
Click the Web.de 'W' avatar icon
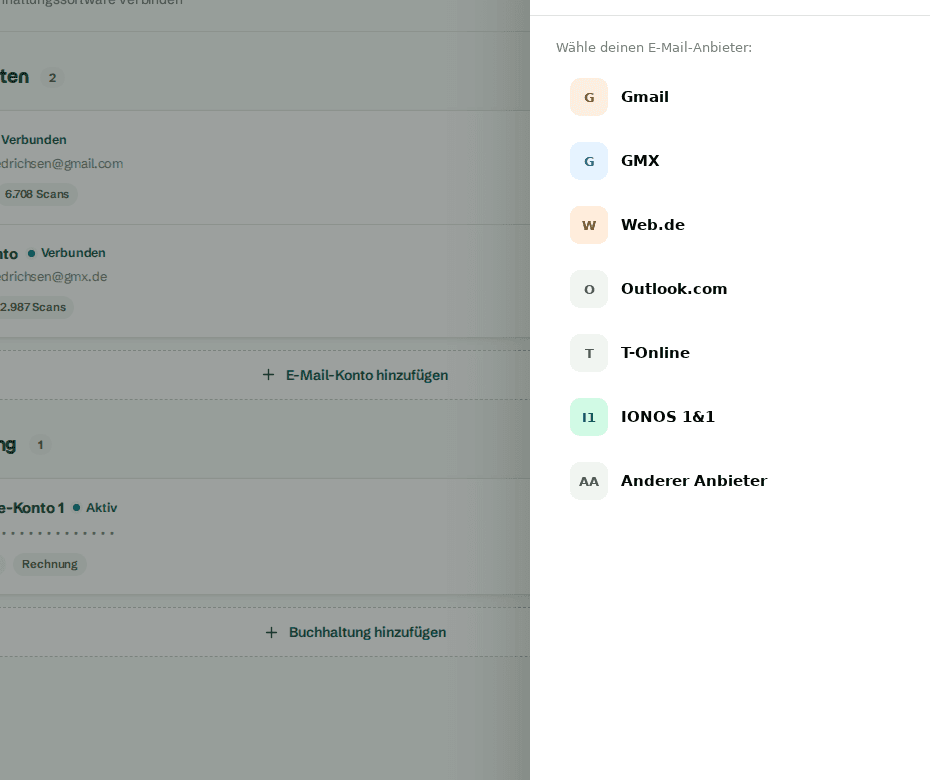point(589,225)
